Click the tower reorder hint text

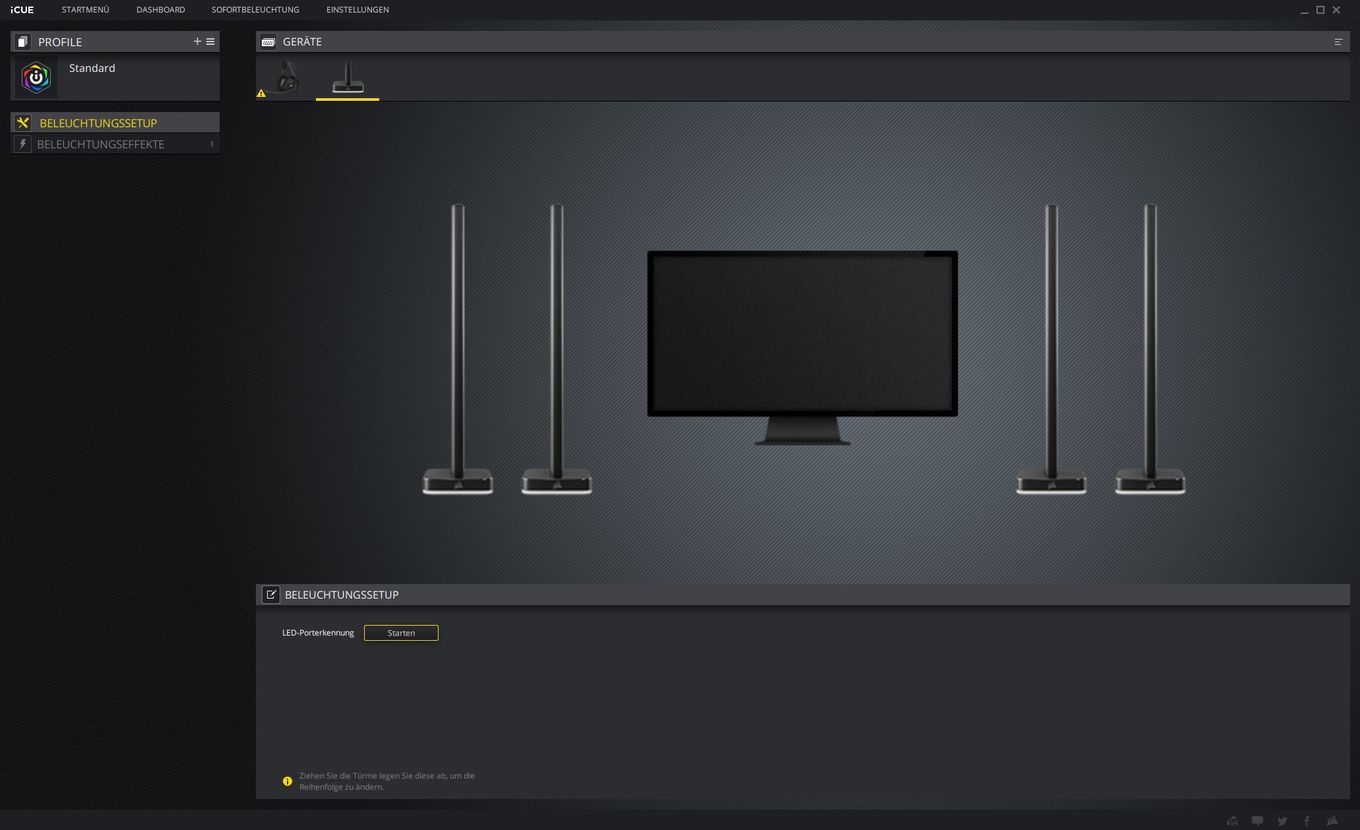coord(387,781)
